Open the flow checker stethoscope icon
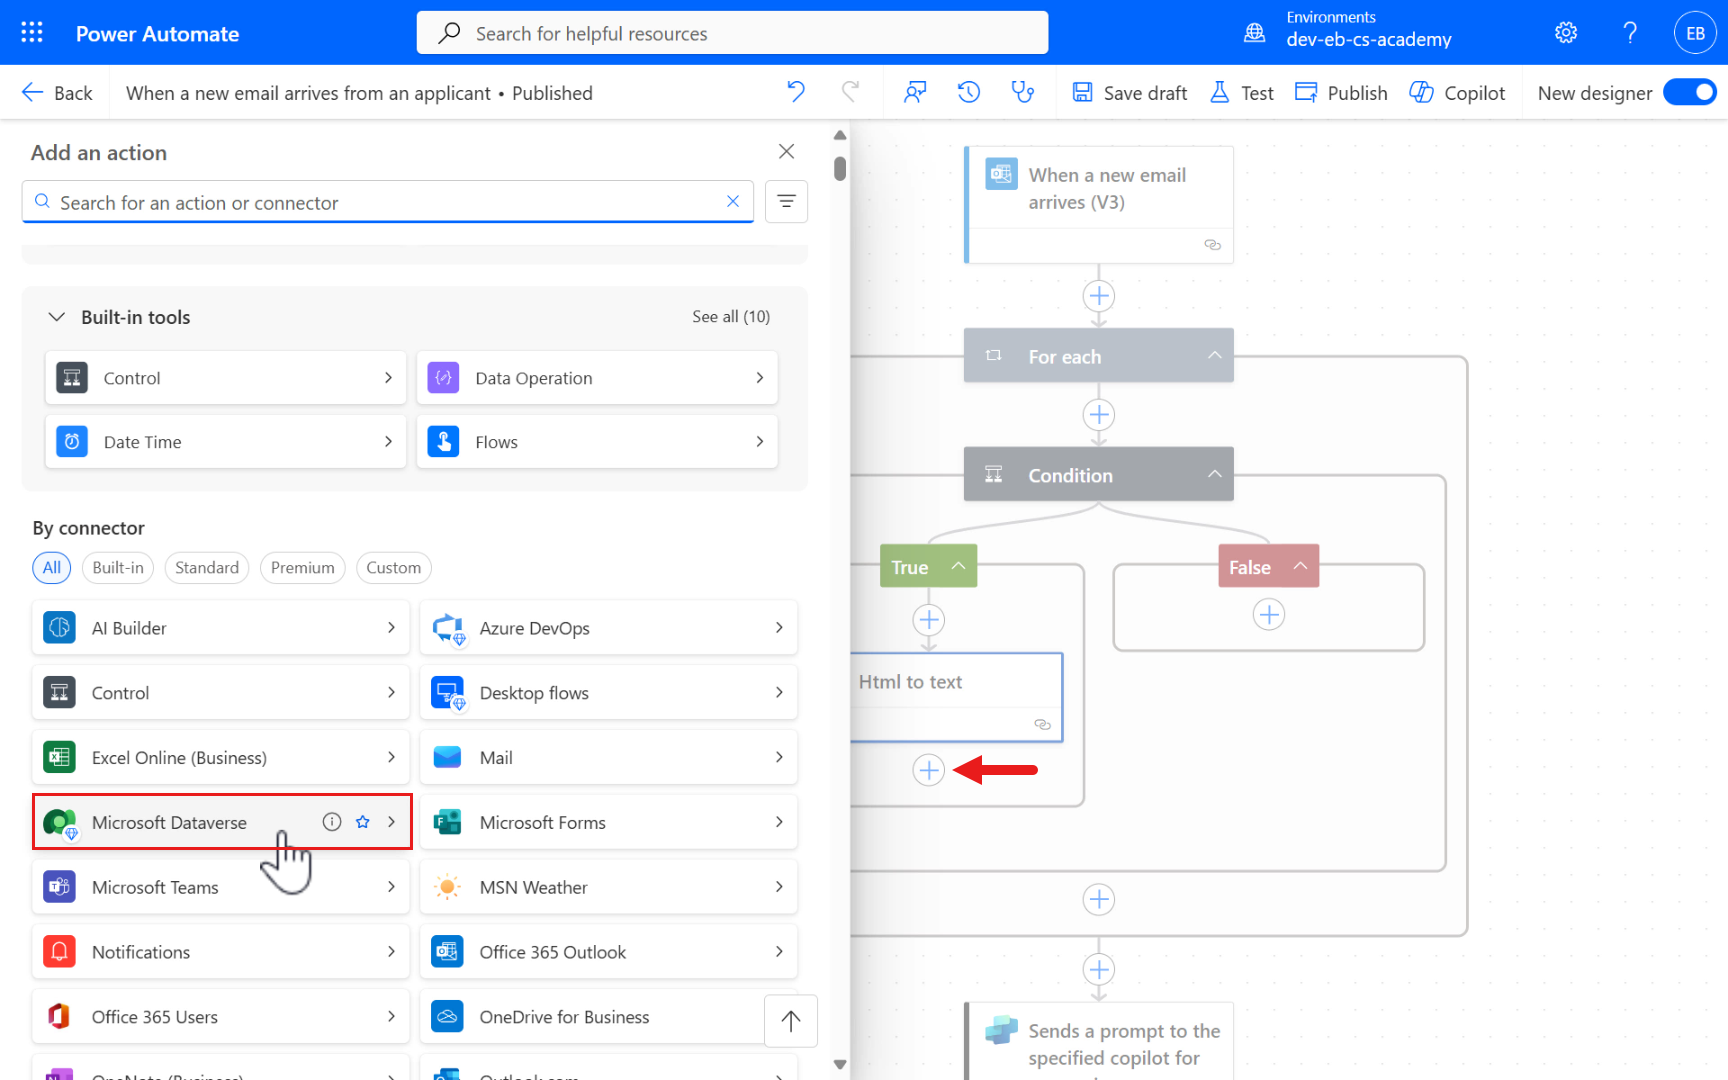The height and width of the screenshot is (1080, 1728). pos(1022,92)
